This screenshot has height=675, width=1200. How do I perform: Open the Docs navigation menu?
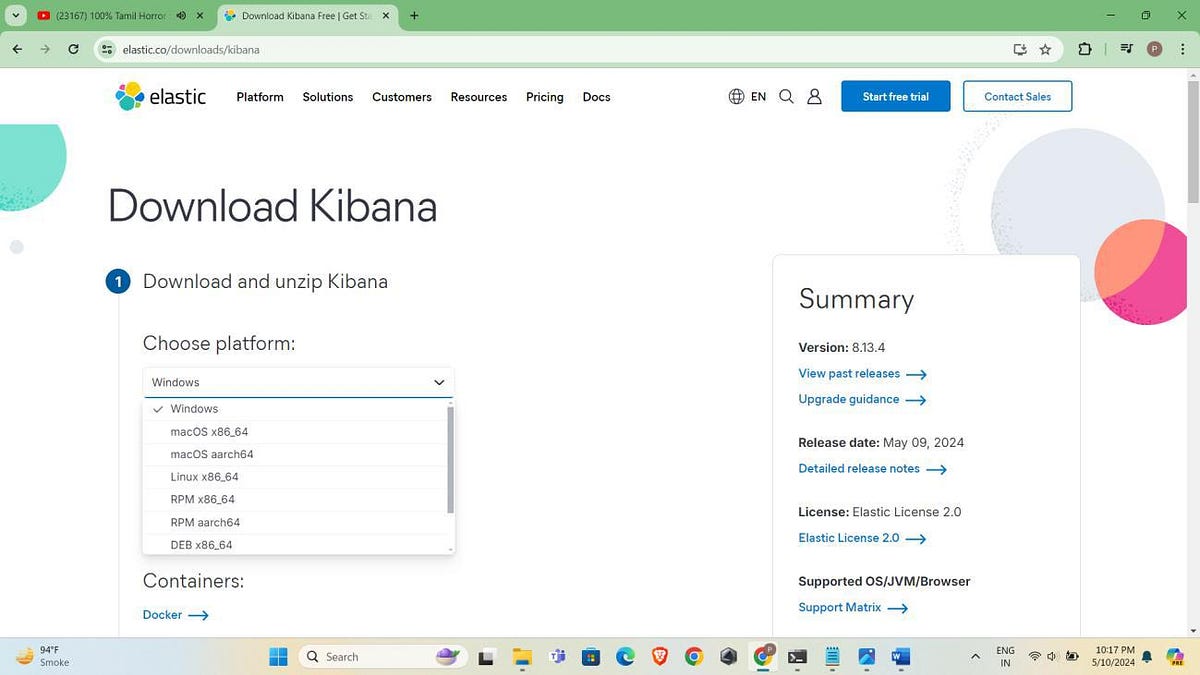coord(596,97)
